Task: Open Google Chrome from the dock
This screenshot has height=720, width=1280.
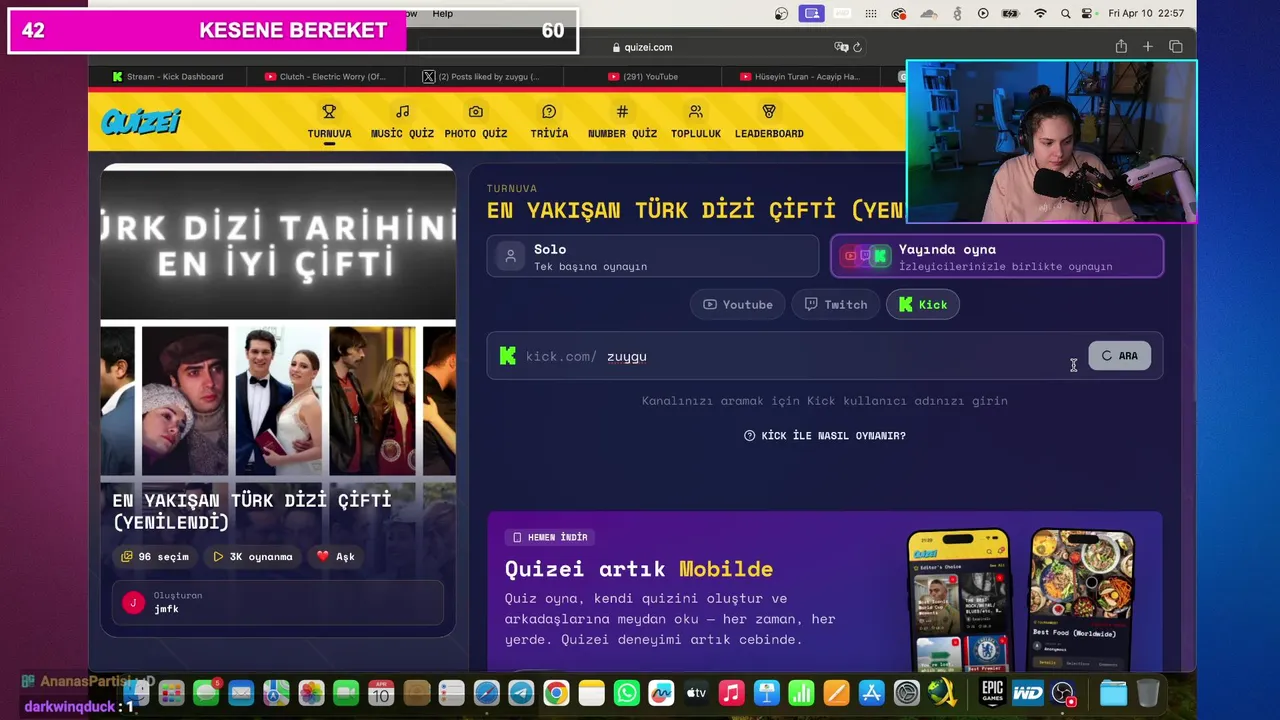Action: 556,692
